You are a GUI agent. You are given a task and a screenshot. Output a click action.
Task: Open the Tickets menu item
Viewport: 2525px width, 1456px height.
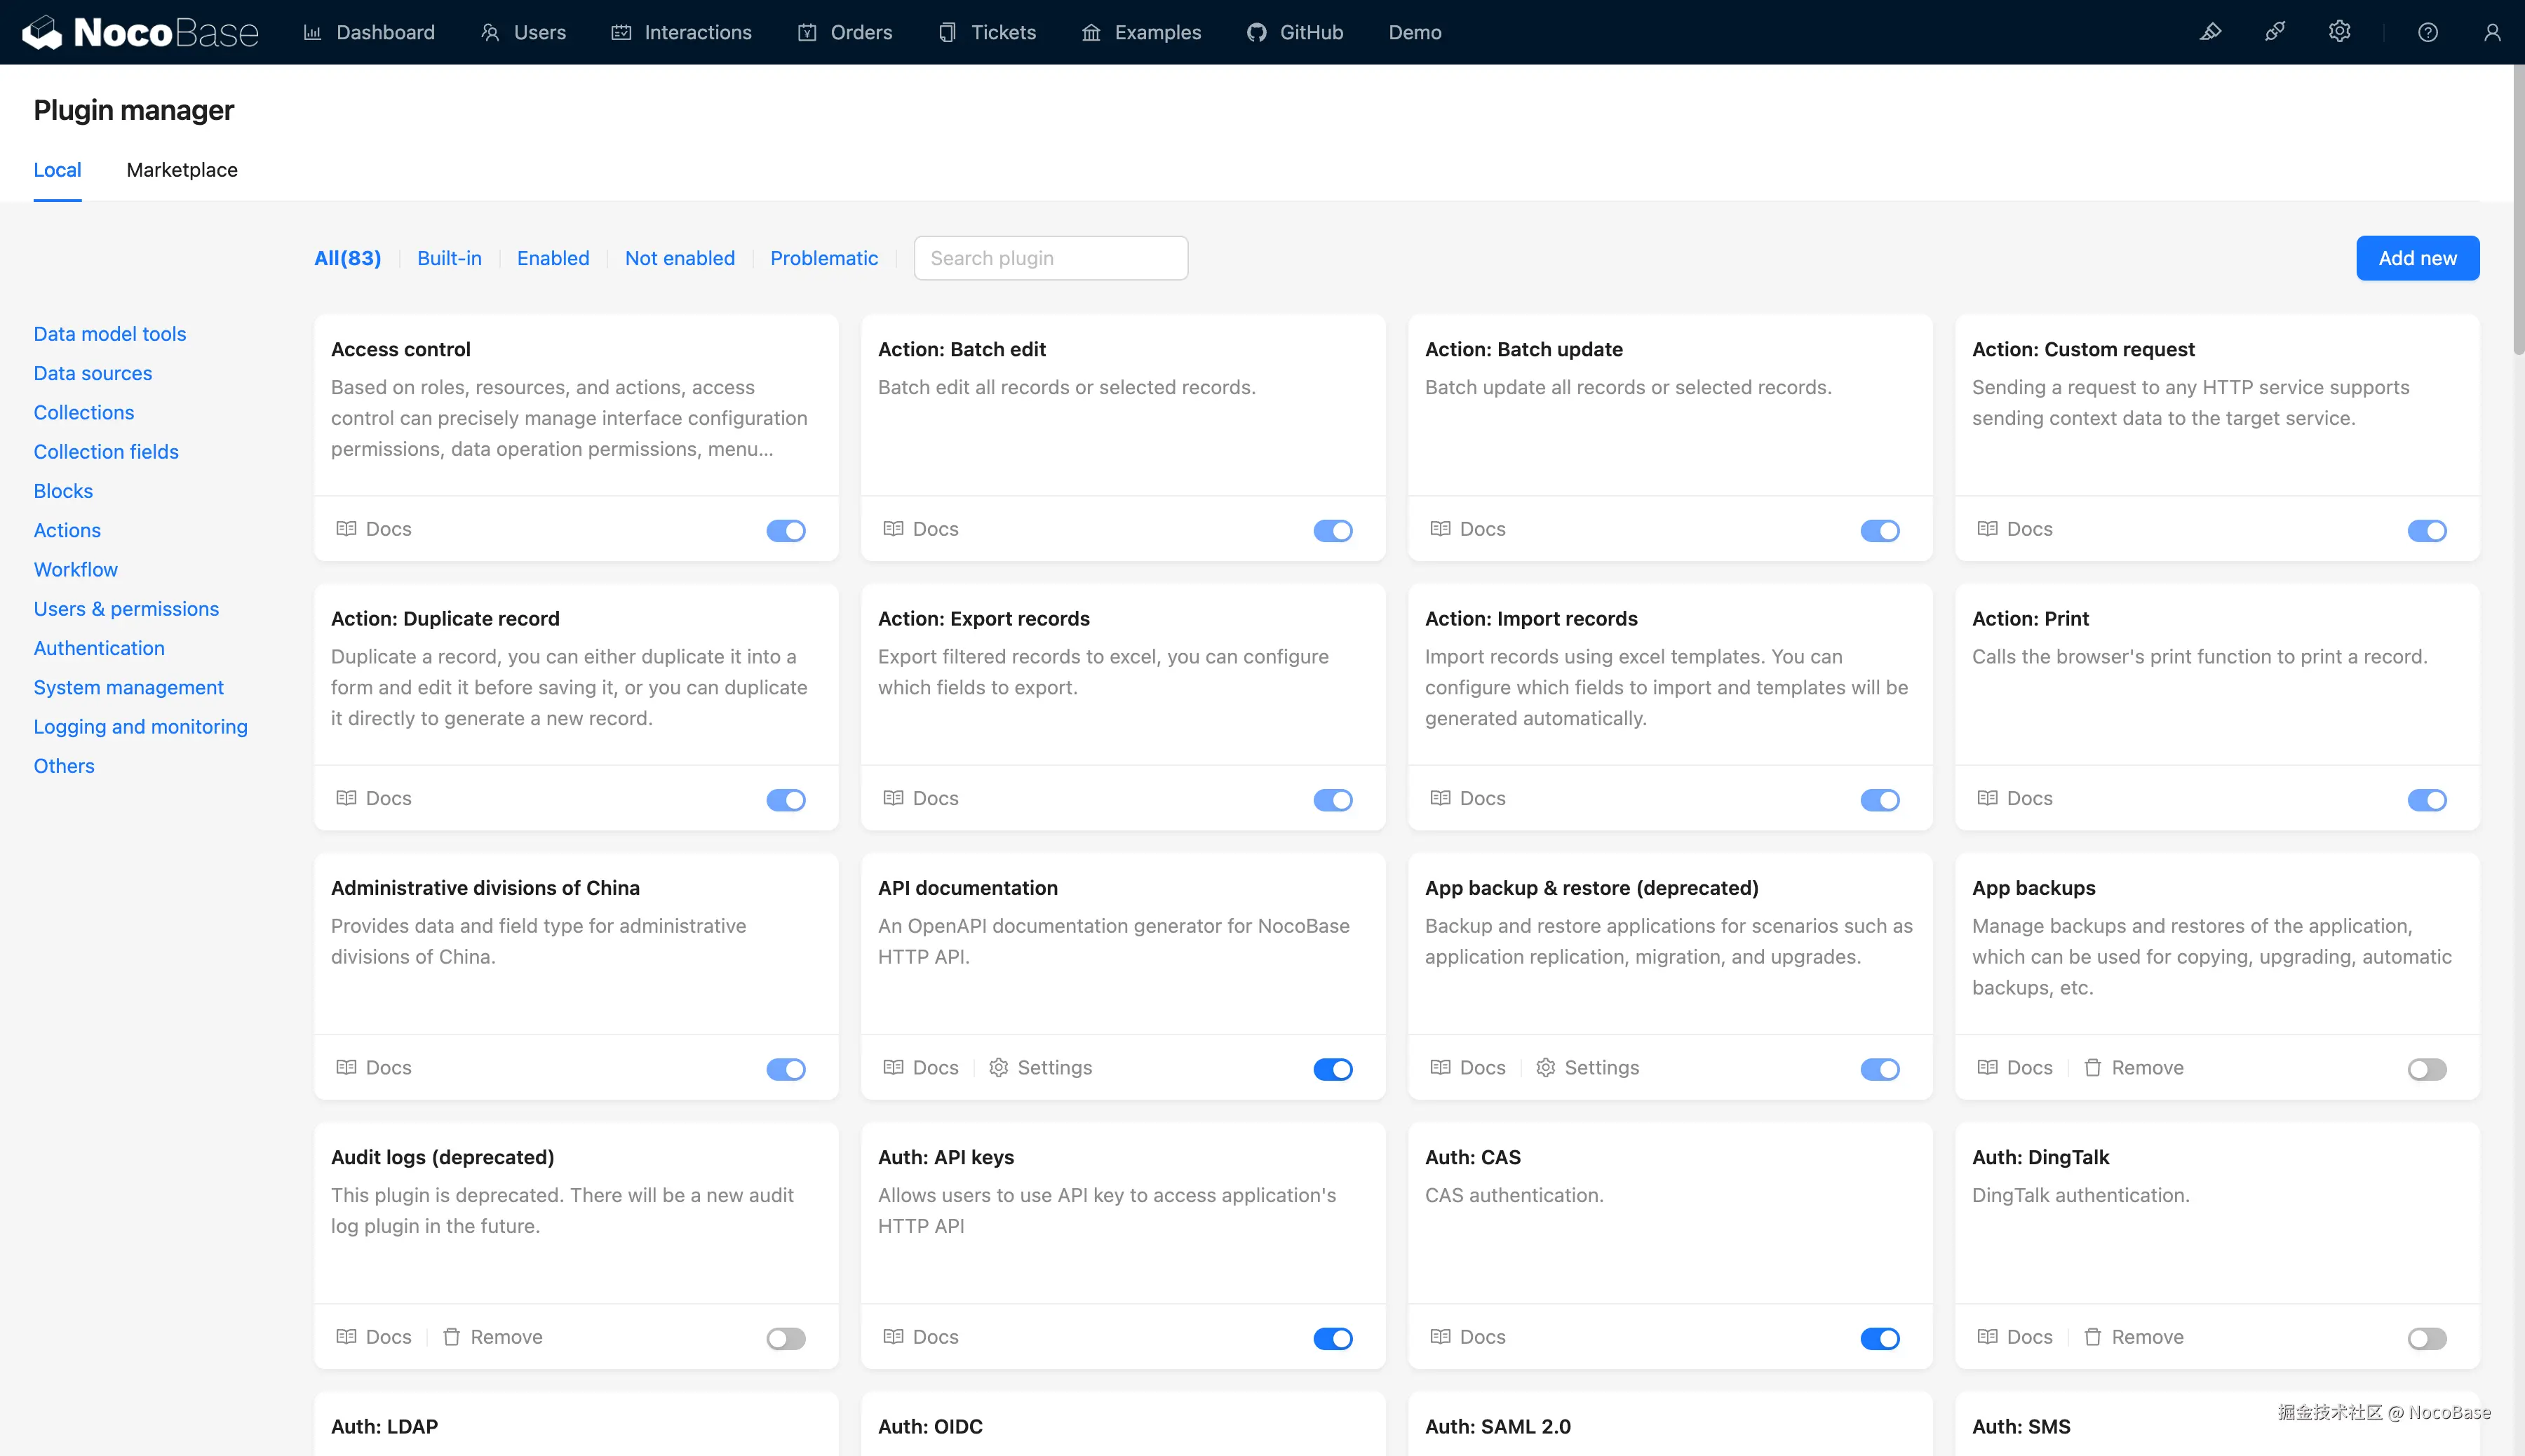(x=987, y=32)
